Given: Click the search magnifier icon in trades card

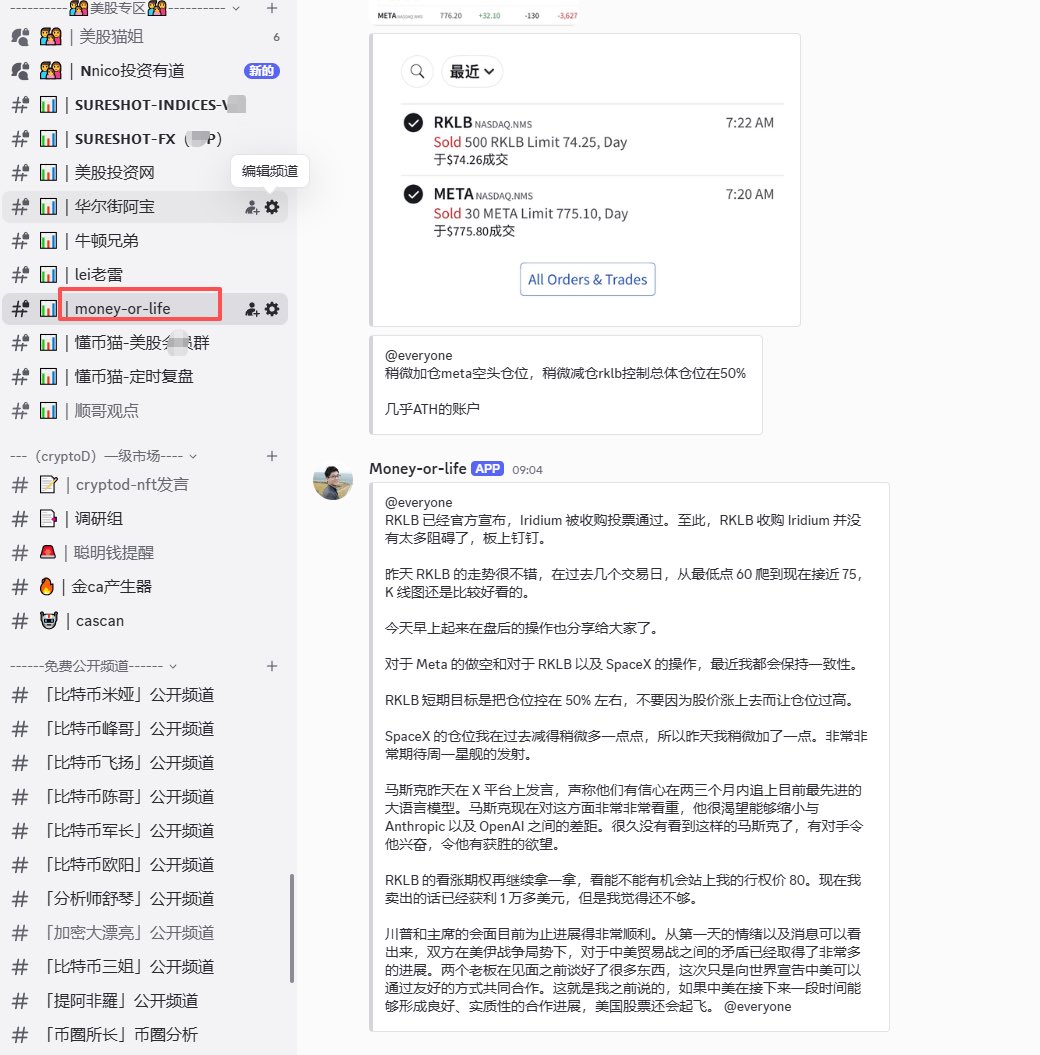Looking at the screenshot, I should click(x=417, y=71).
